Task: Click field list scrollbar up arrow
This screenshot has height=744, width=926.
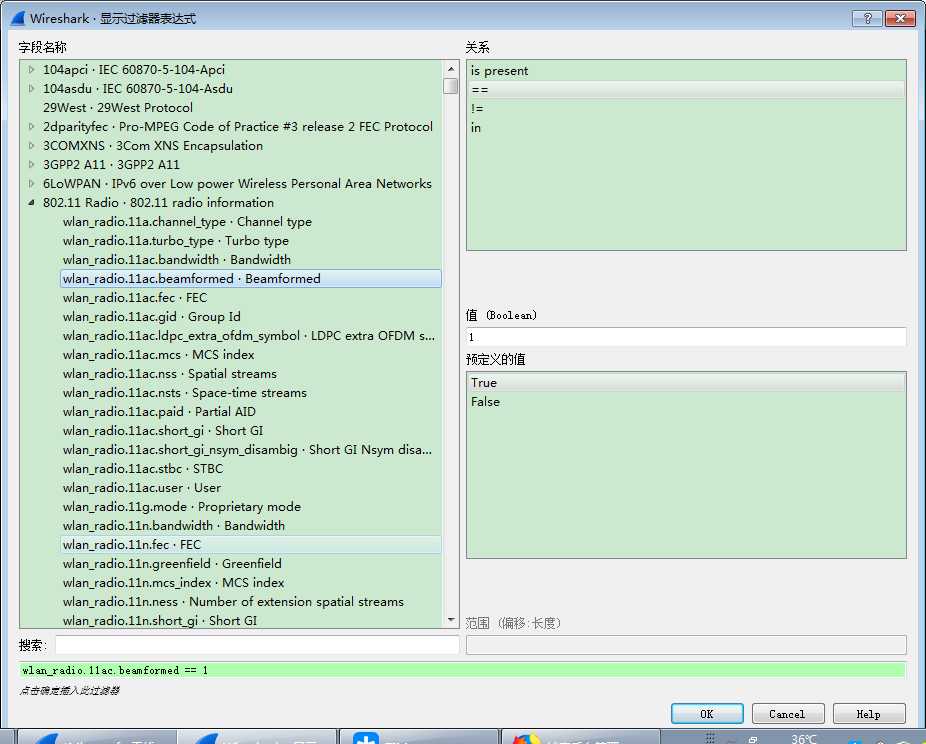Action: pos(451,69)
